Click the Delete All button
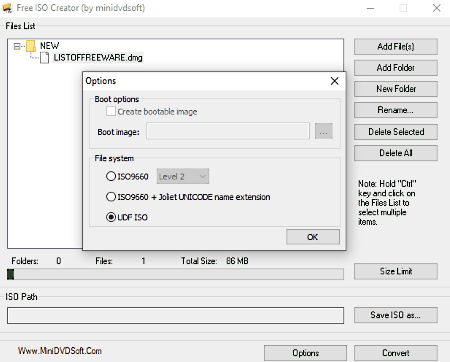This screenshot has height=362, width=450. pos(396,153)
